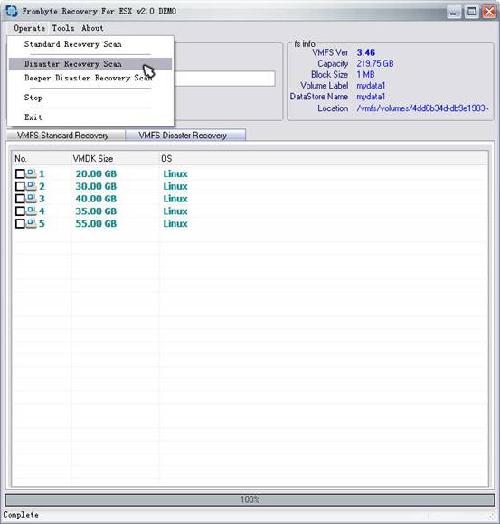Click the Capacity value 219.75 GB
The width and height of the screenshot is (500, 524).
pos(375,63)
